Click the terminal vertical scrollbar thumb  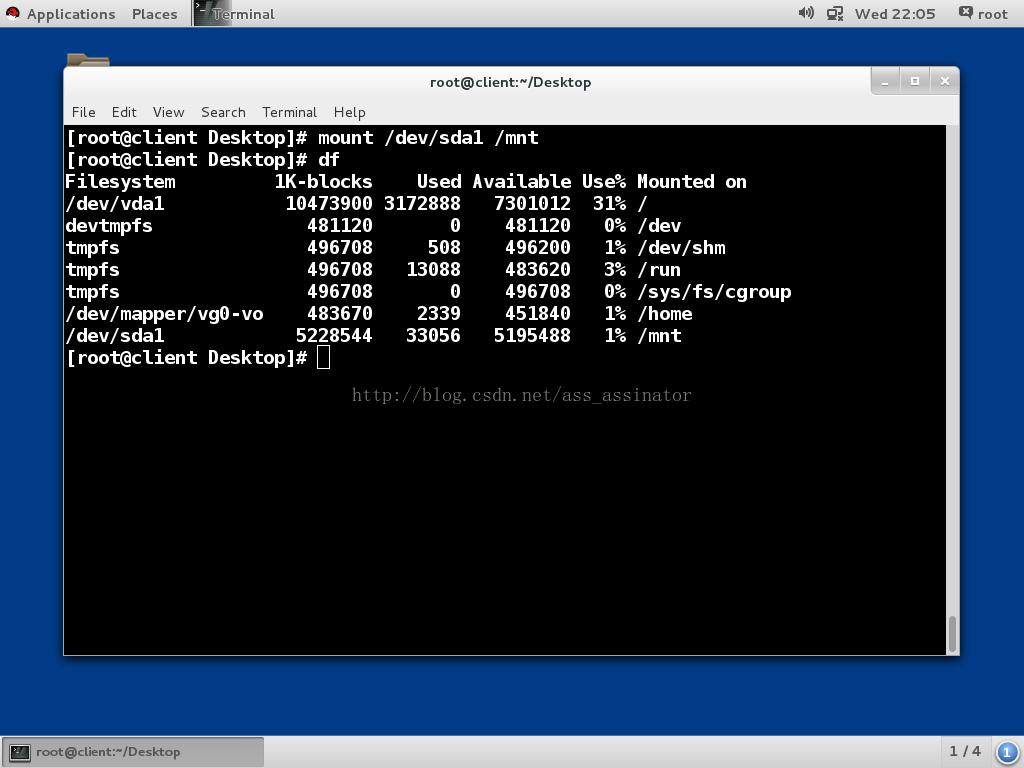click(952, 633)
